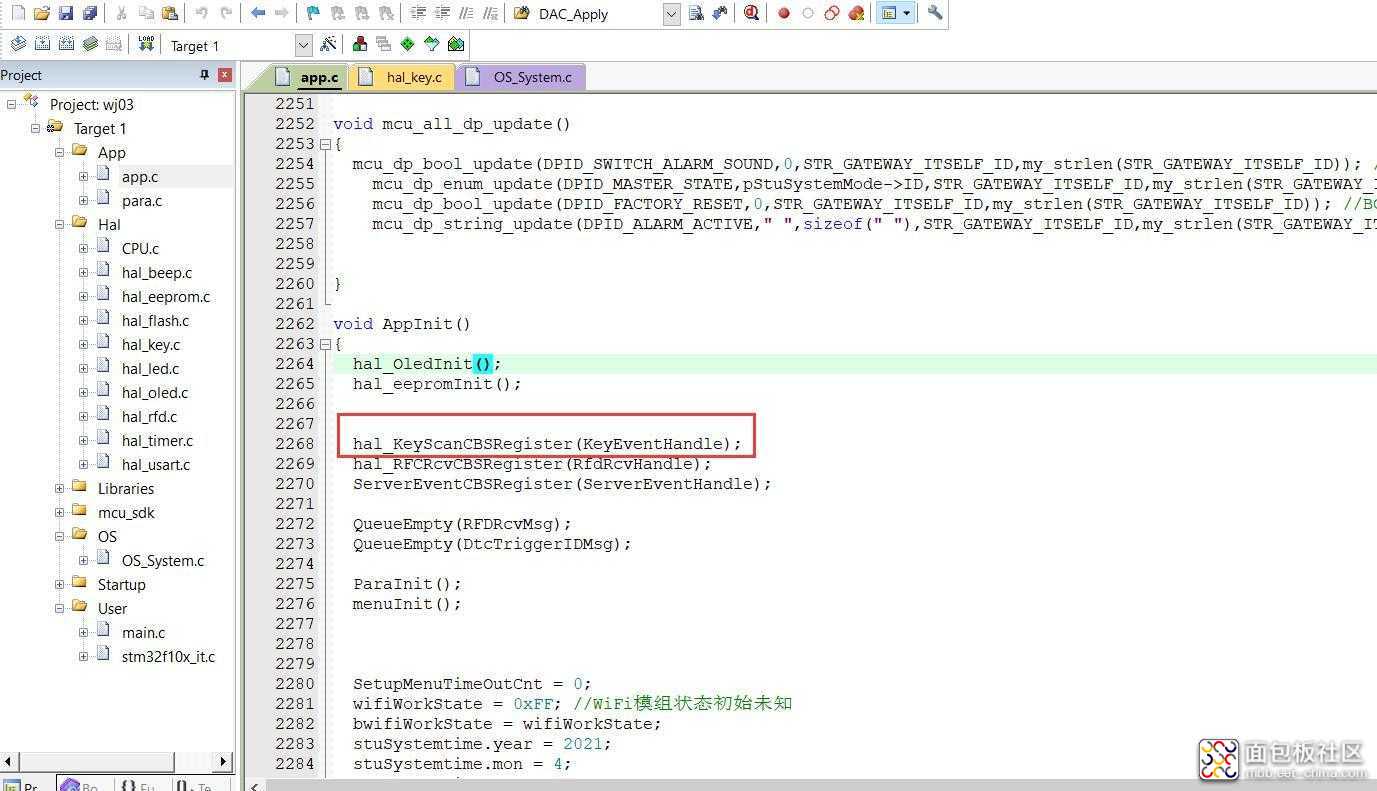The height and width of the screenshot is (791, 1377).
Task: Select hal_eeprom.c in project tree
Action: (x=166, y=296)
